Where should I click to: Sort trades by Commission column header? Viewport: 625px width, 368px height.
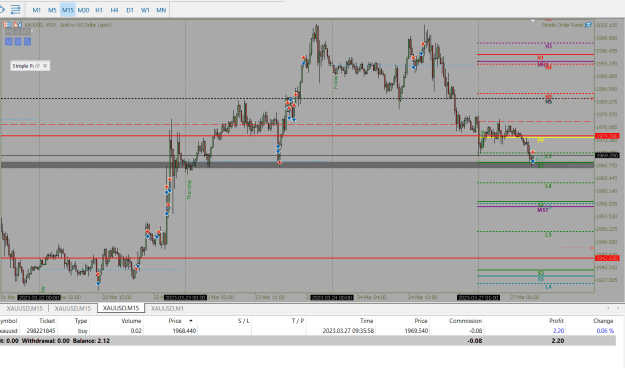(x=465, y=321)
